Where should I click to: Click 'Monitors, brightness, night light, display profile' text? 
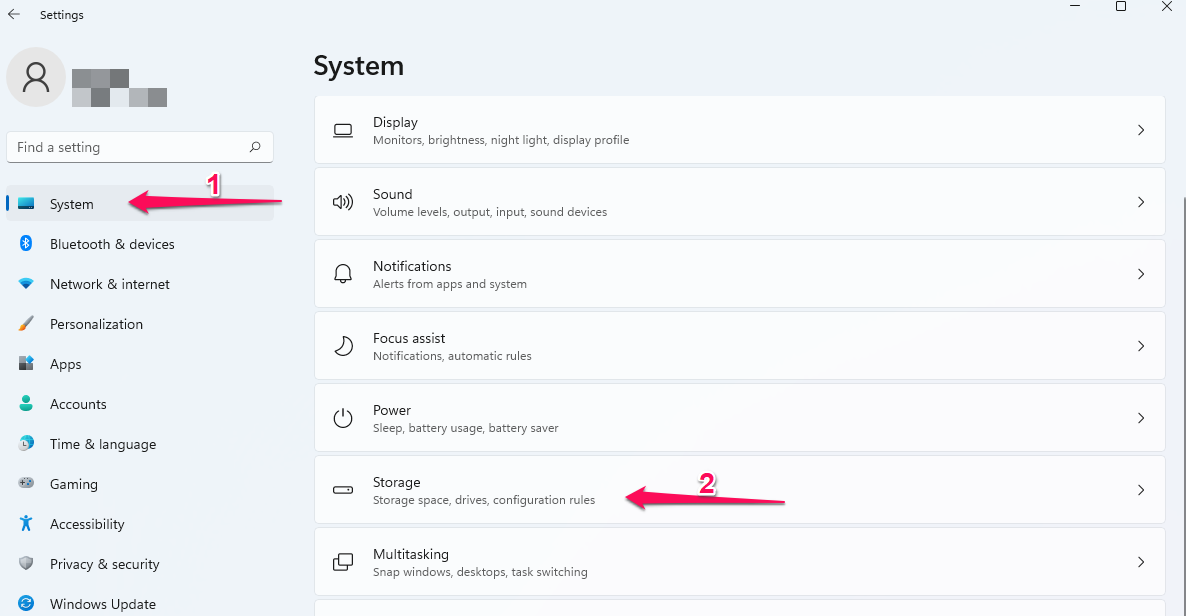point(501,140)
